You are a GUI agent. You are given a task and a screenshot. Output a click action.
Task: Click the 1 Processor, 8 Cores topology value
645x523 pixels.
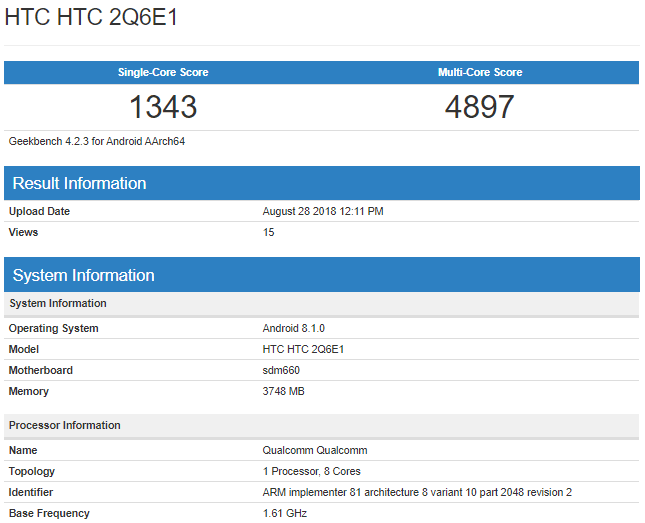pyautogui.click(x=311, y=471)
